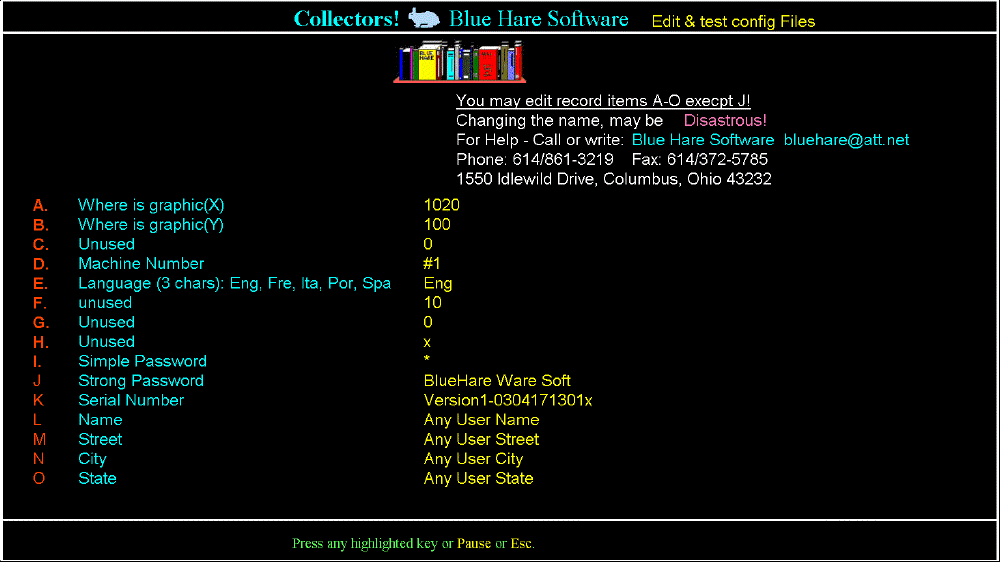Select key E. for Language setting

40,284
